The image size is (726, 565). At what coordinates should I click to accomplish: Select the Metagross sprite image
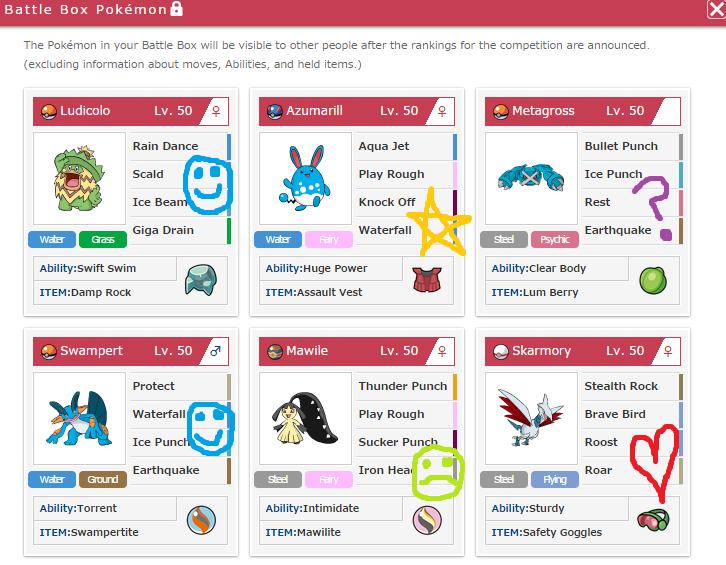point(531,178)
